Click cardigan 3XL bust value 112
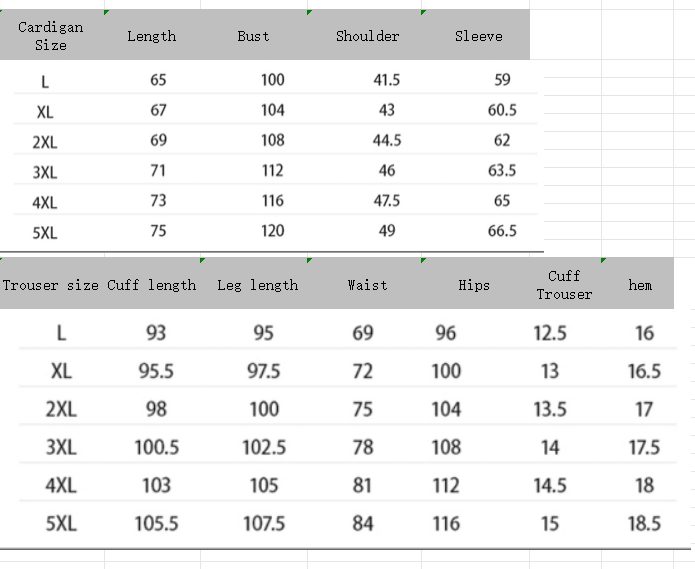The image size is (695, 569). [273, 171]
